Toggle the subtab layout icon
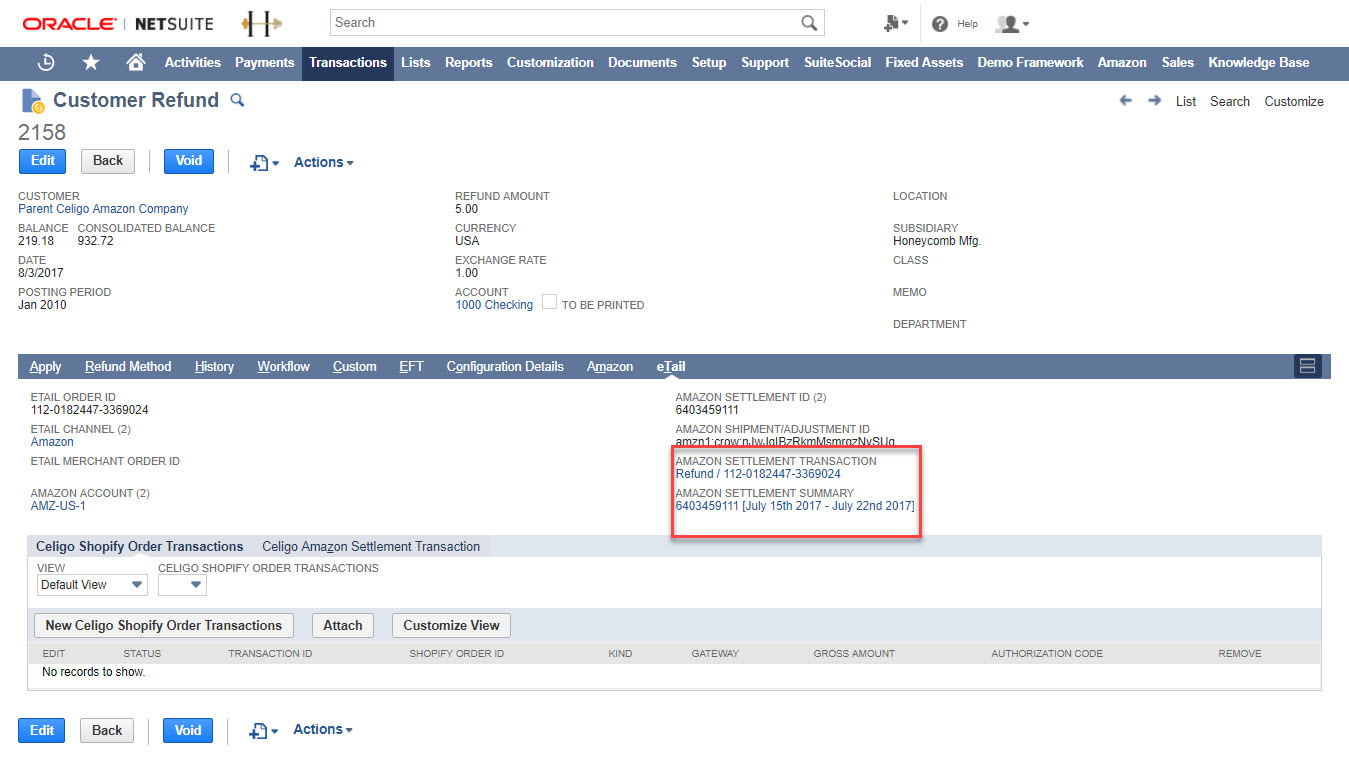This screenshot has height=764, width=1349. [x=1307, y=366]
